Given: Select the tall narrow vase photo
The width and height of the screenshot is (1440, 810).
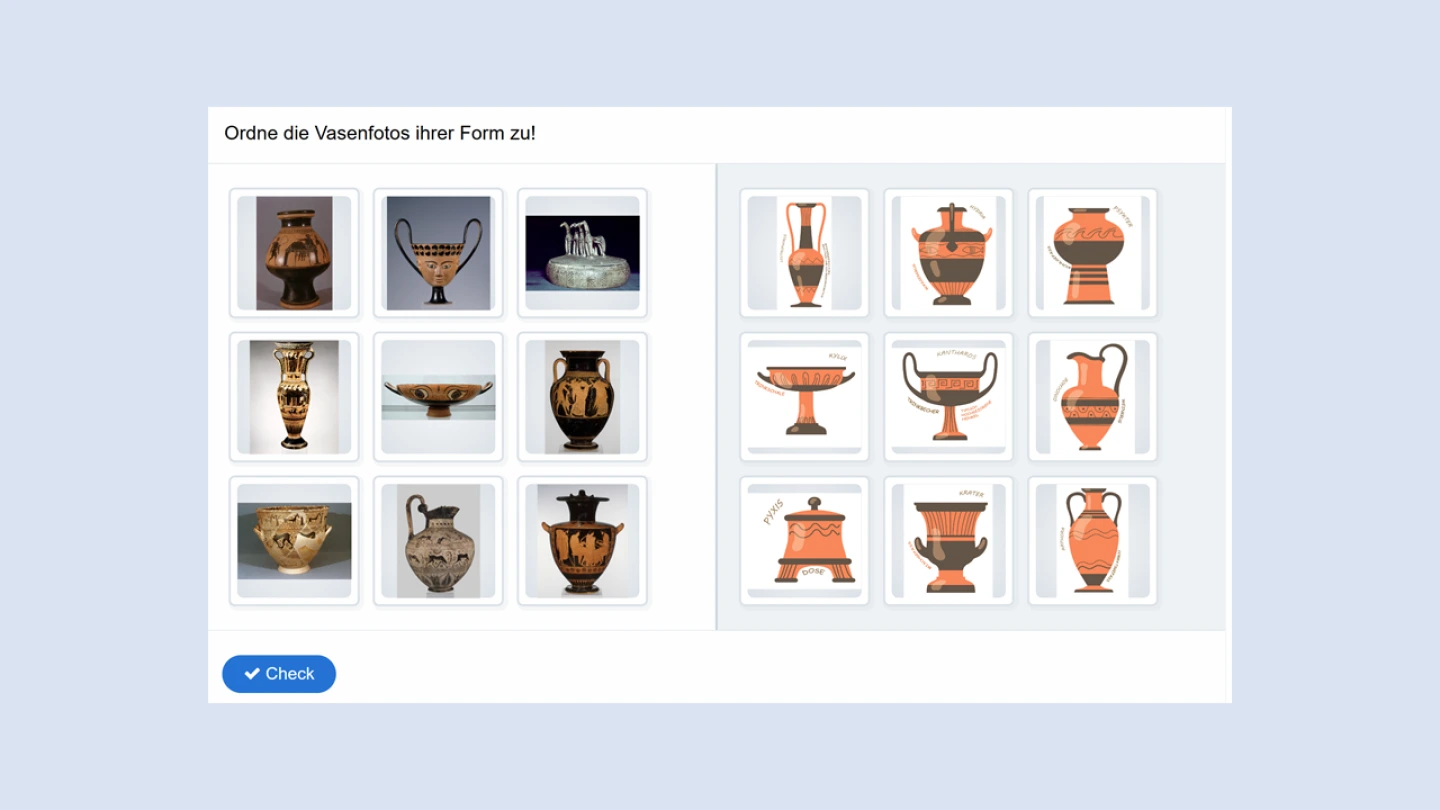Looking at the screenshot, I should coord(295,397).
